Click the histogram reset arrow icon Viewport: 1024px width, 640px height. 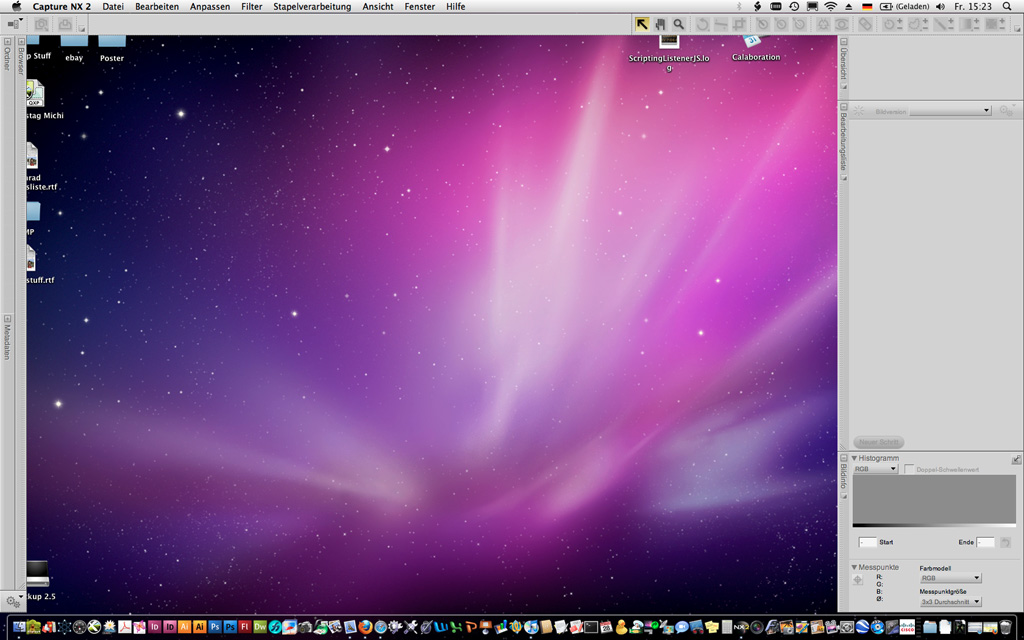click(x=1005, y=542)
